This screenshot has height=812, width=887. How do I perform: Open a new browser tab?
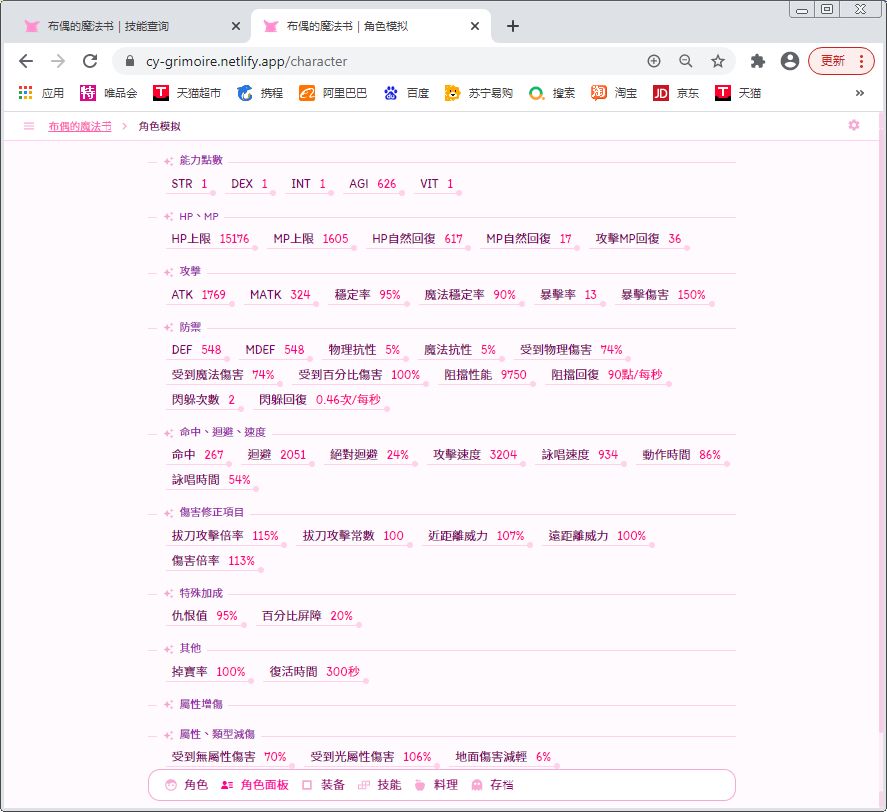(512, 26)
